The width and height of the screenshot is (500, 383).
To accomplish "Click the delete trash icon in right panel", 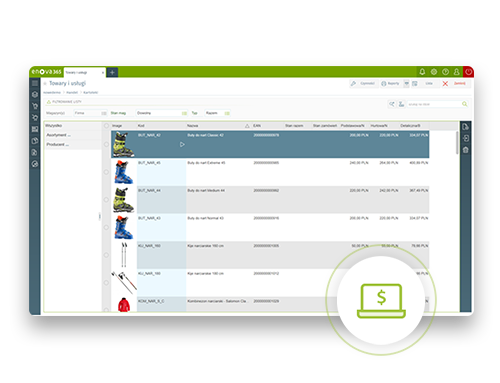I will [466, 150].
